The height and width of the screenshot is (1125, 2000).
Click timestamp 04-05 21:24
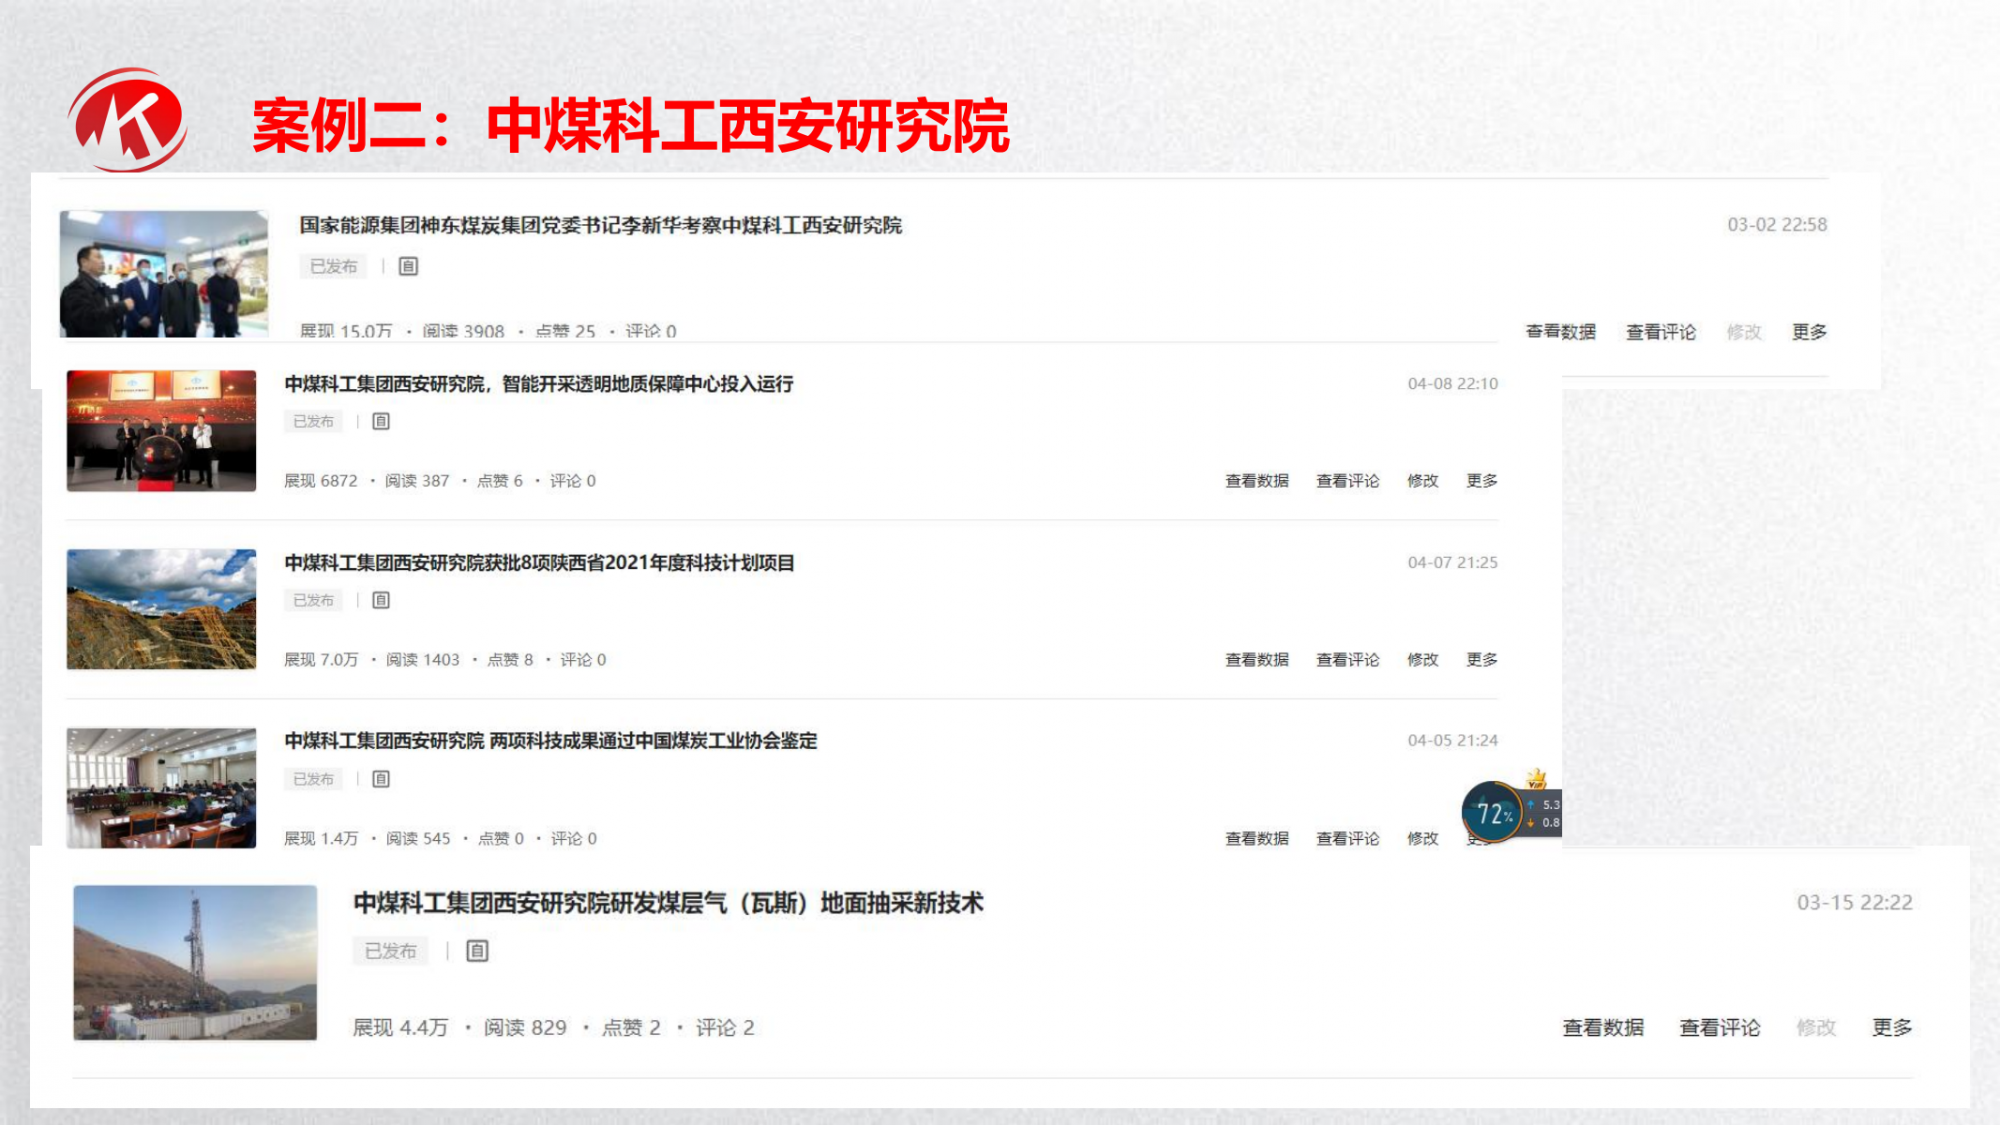pos(1453,741)
